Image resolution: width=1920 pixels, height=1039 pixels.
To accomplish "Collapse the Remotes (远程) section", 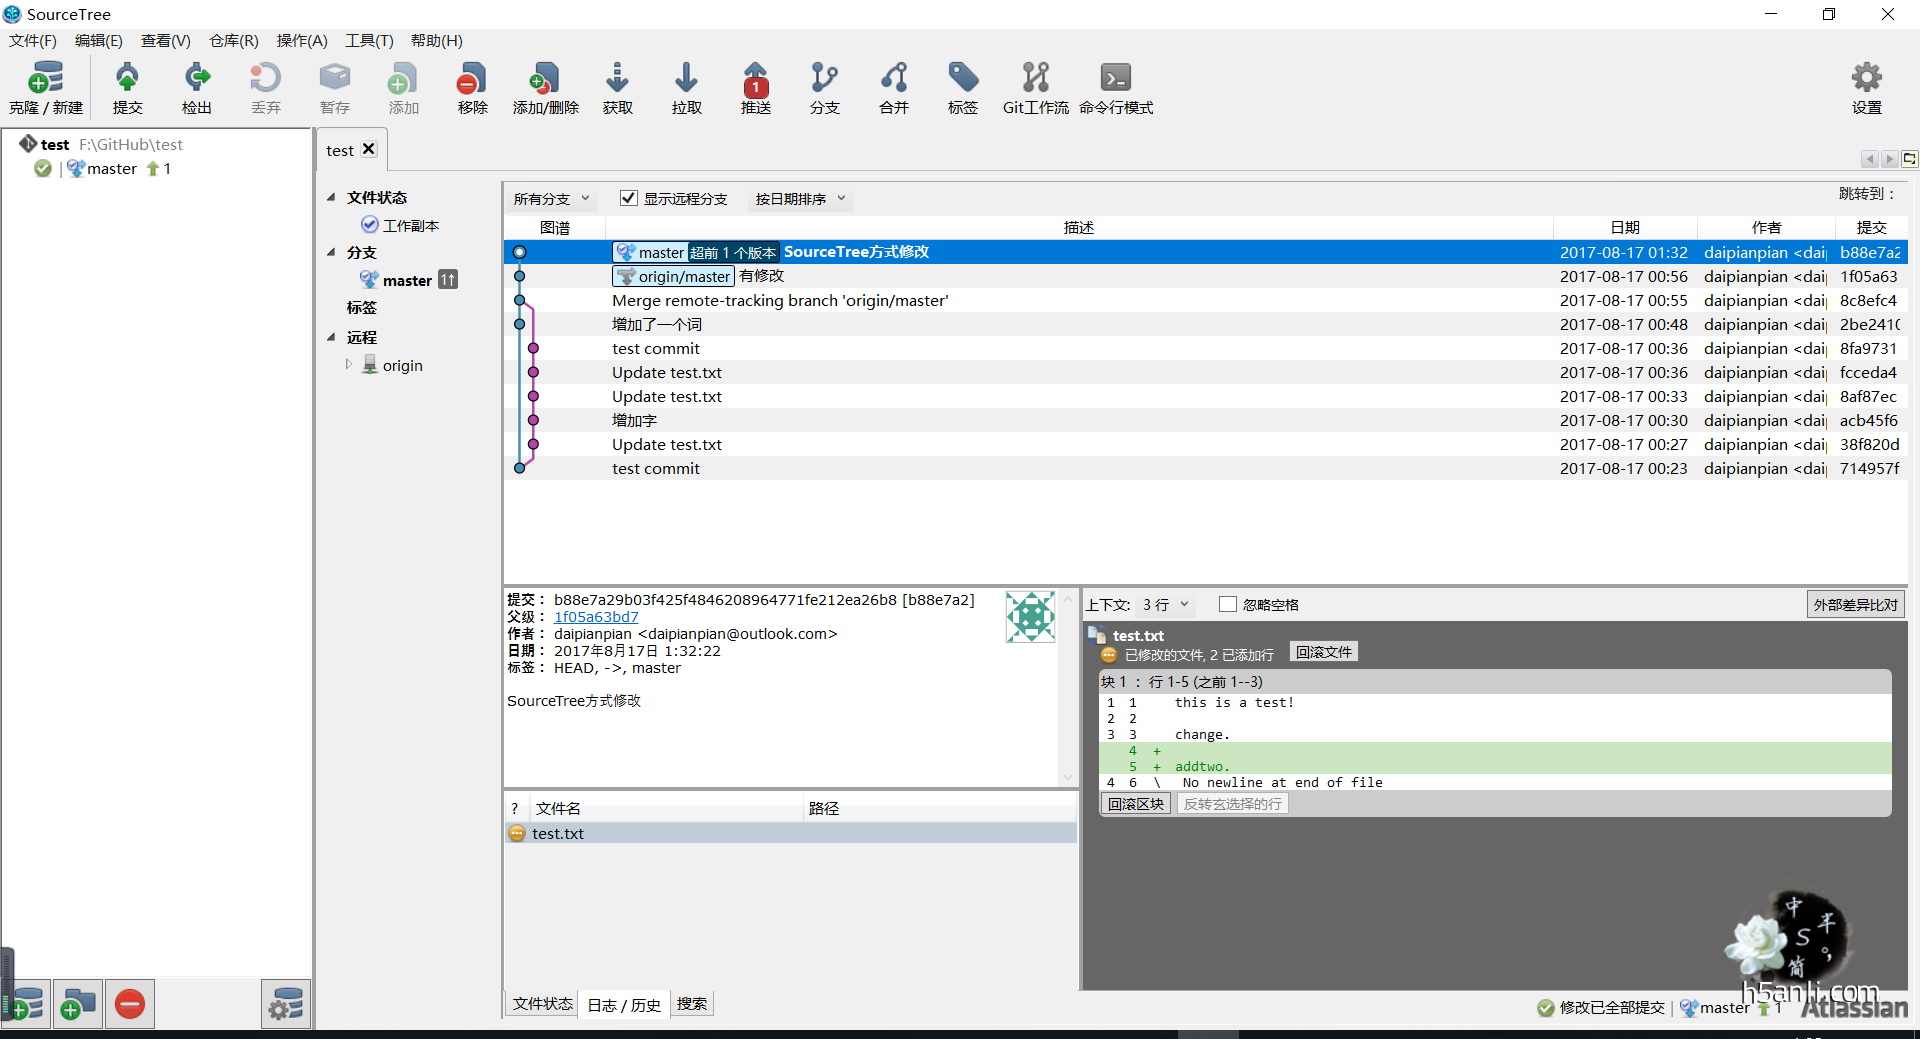I will [331, 337].
